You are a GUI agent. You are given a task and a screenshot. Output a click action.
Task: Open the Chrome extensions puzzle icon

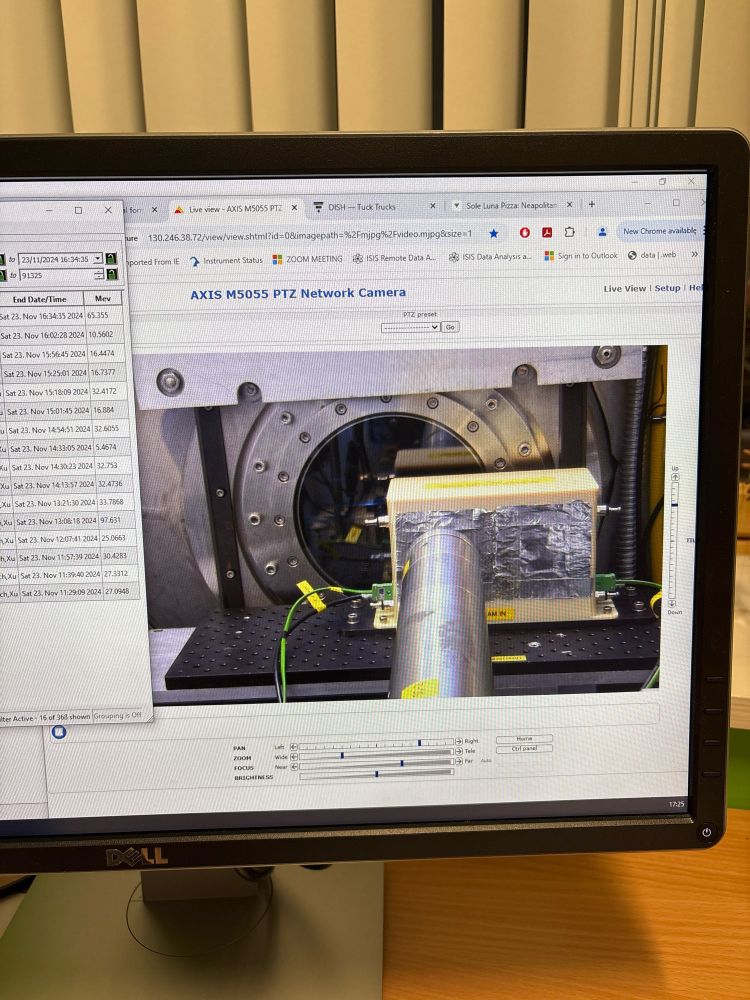coord(570,232)
